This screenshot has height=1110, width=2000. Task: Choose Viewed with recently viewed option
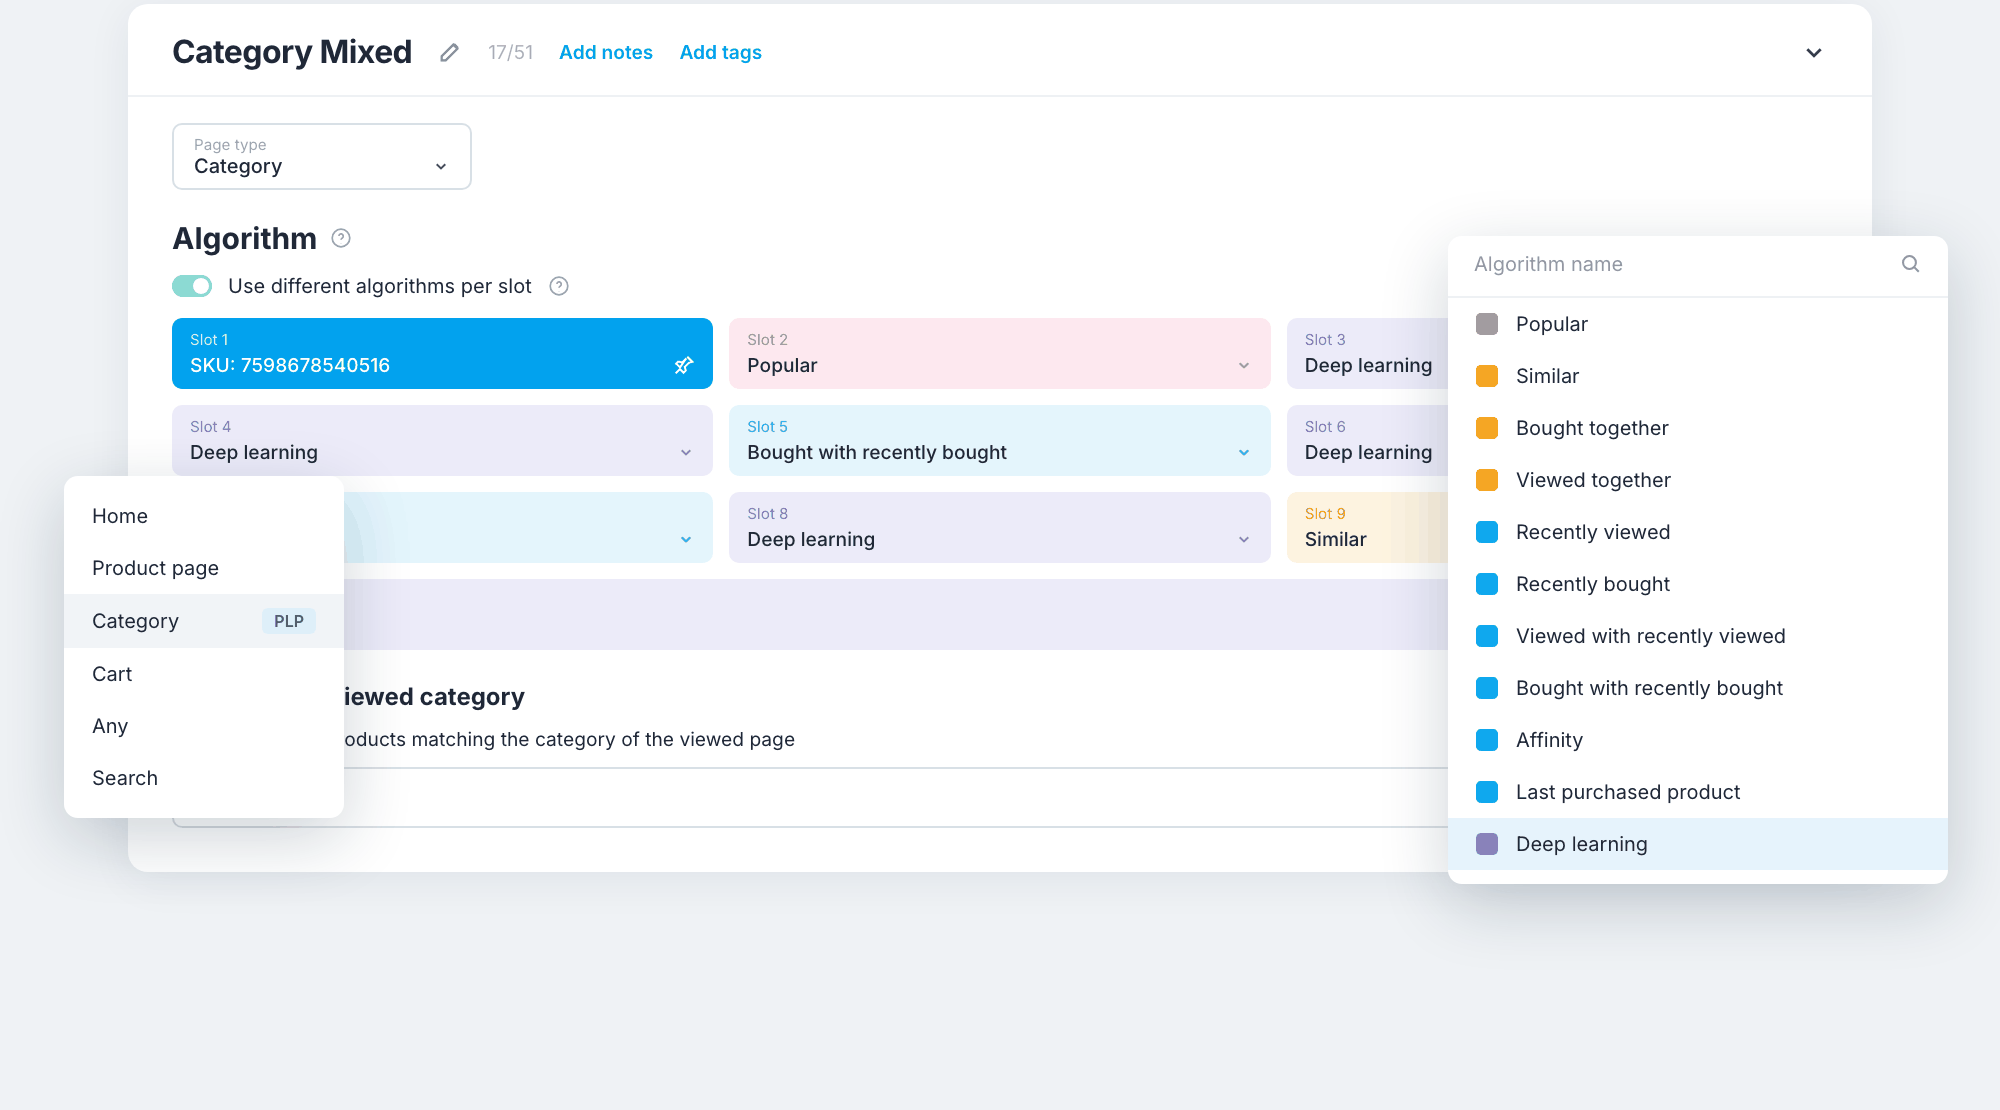(x=1698, y=636)
